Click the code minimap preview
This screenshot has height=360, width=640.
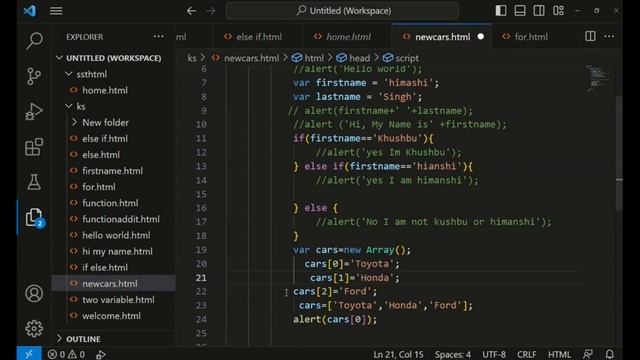coord(598,78)
